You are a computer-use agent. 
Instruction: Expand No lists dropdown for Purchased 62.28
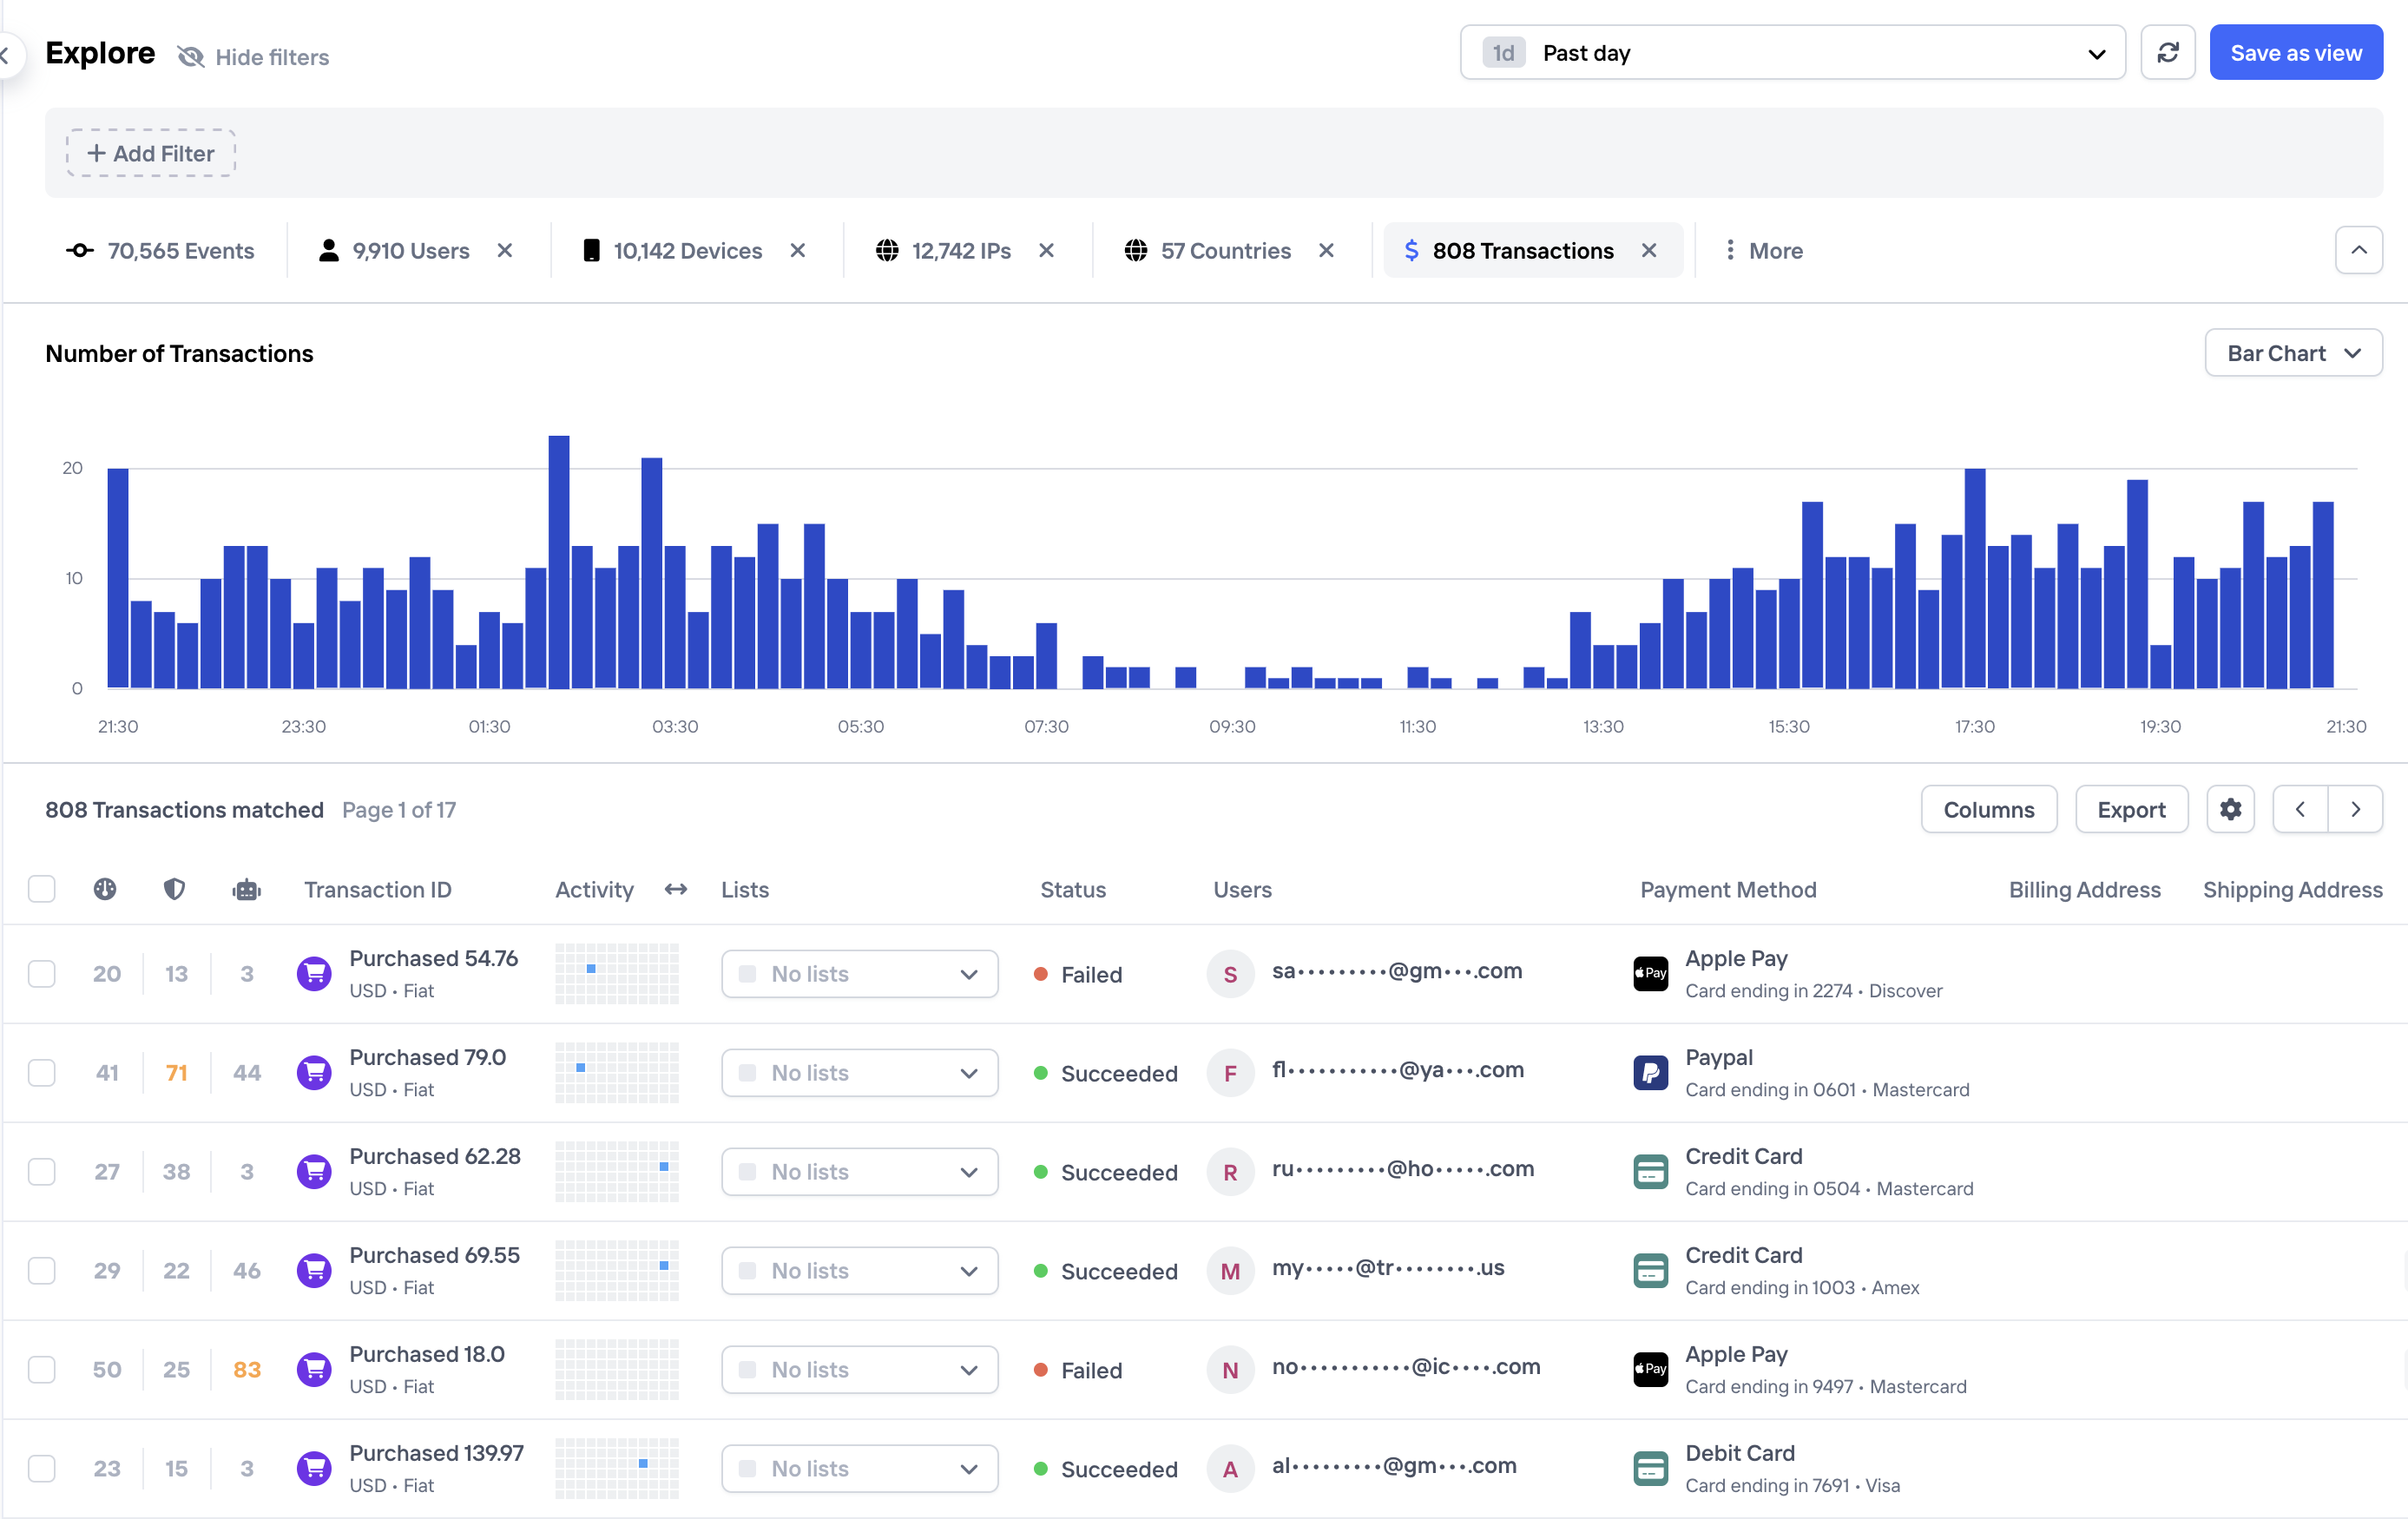pos(859,1171)
